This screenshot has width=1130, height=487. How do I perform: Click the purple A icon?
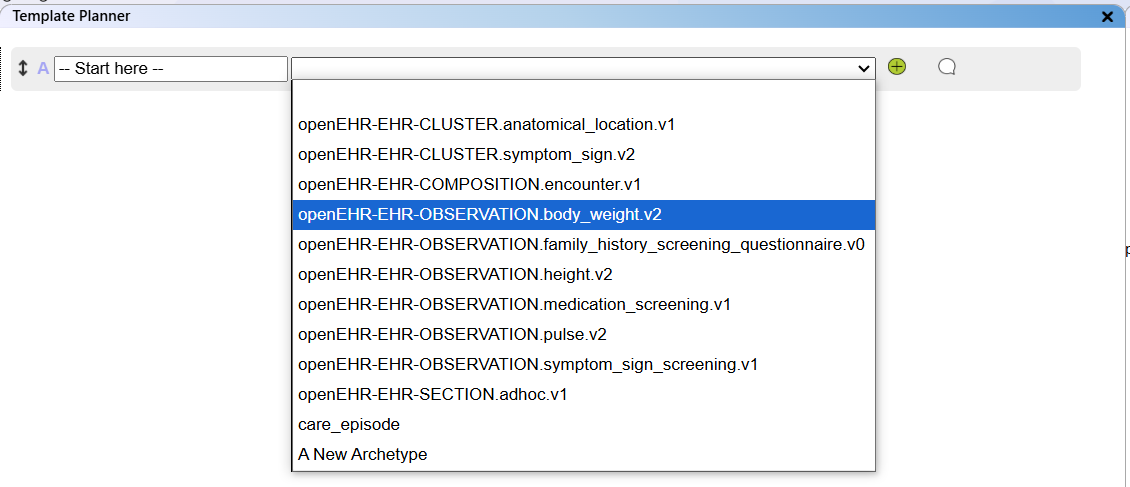pyautogui.click(x=43, y=69)
